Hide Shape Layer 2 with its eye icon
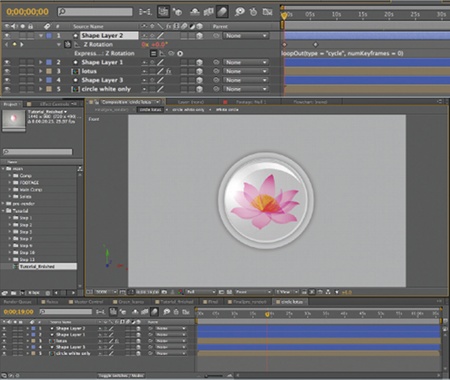This screenshot has width=450, height=380. pyautogui.click(x=7, y=36)
